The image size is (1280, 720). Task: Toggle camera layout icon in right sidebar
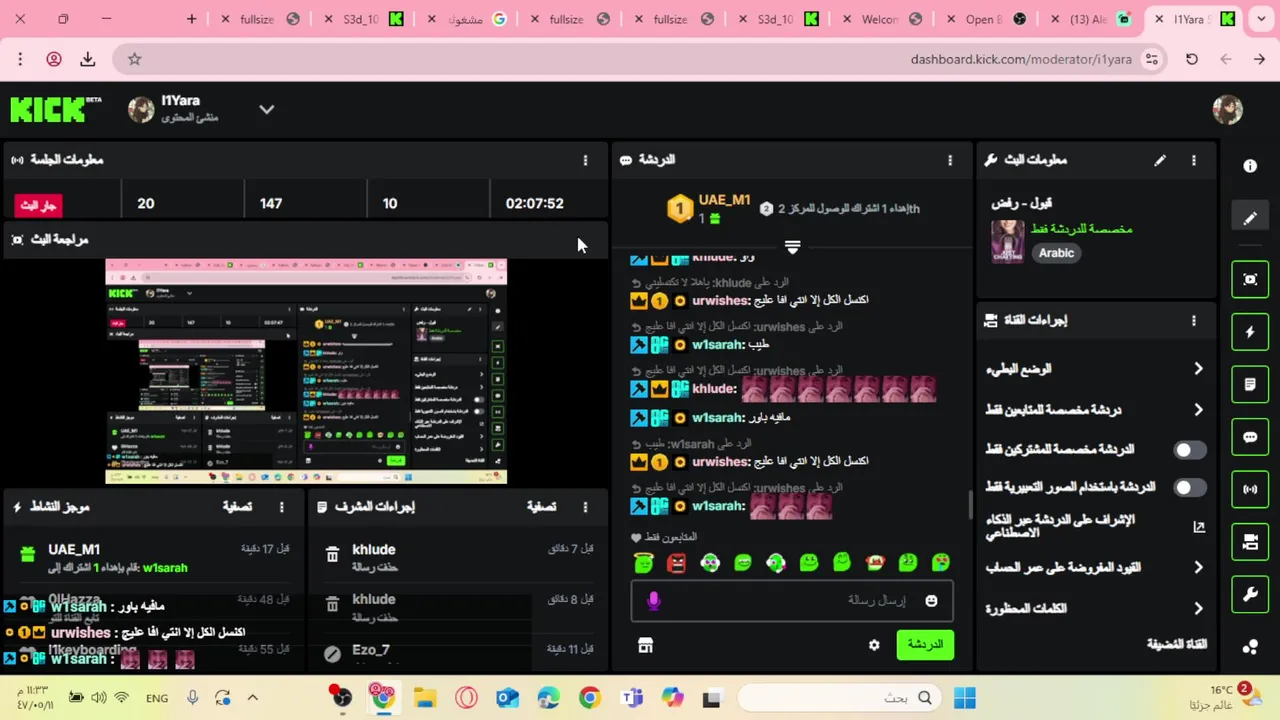pos(1250,542)
